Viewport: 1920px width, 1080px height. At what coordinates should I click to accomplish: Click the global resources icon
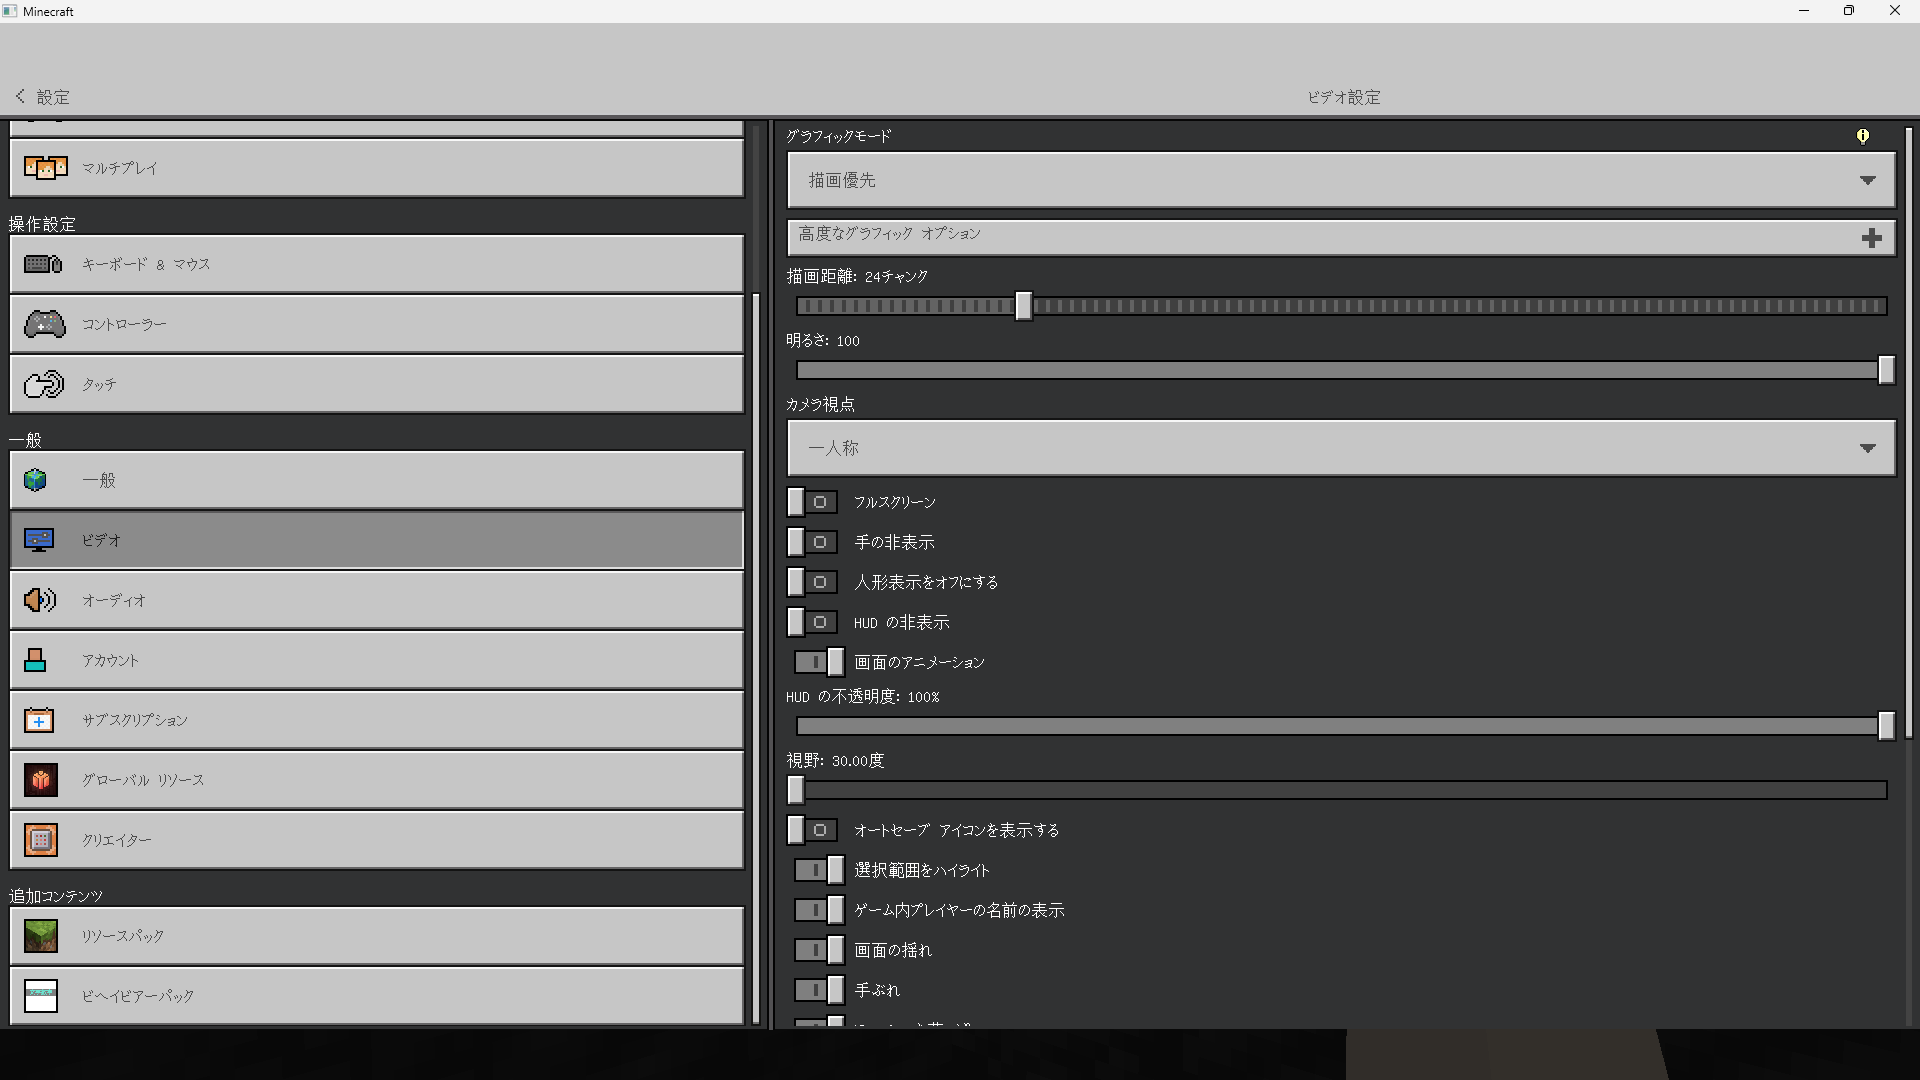tap(41, 780)
